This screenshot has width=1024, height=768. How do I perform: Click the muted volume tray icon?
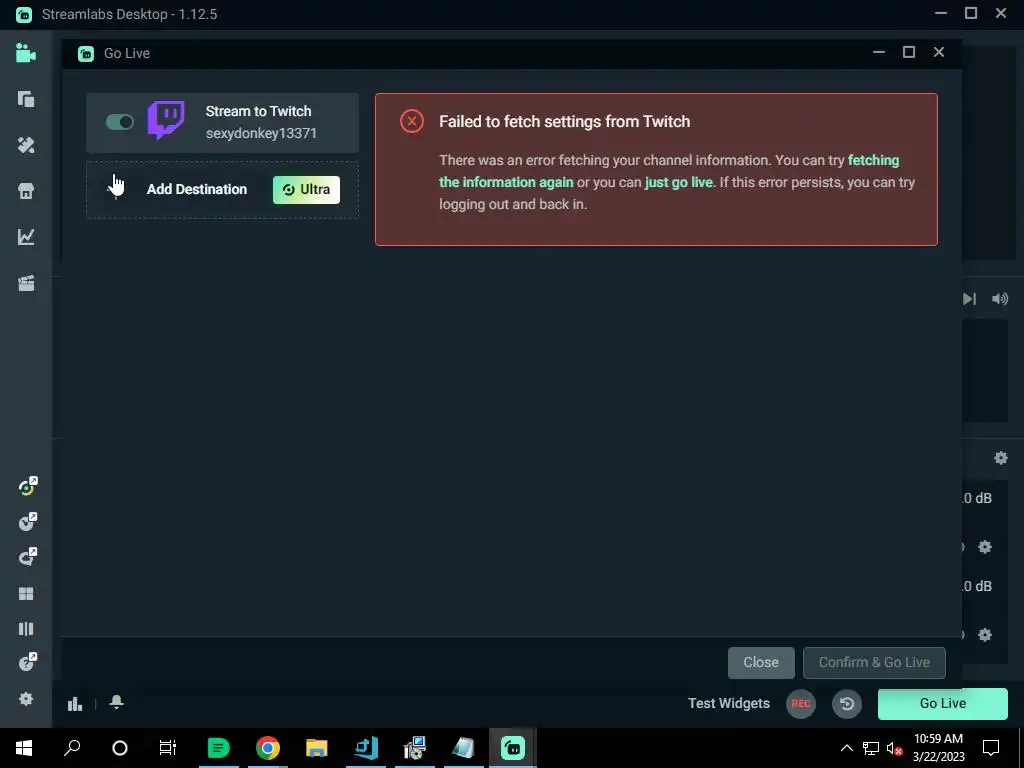pos(895,748)
